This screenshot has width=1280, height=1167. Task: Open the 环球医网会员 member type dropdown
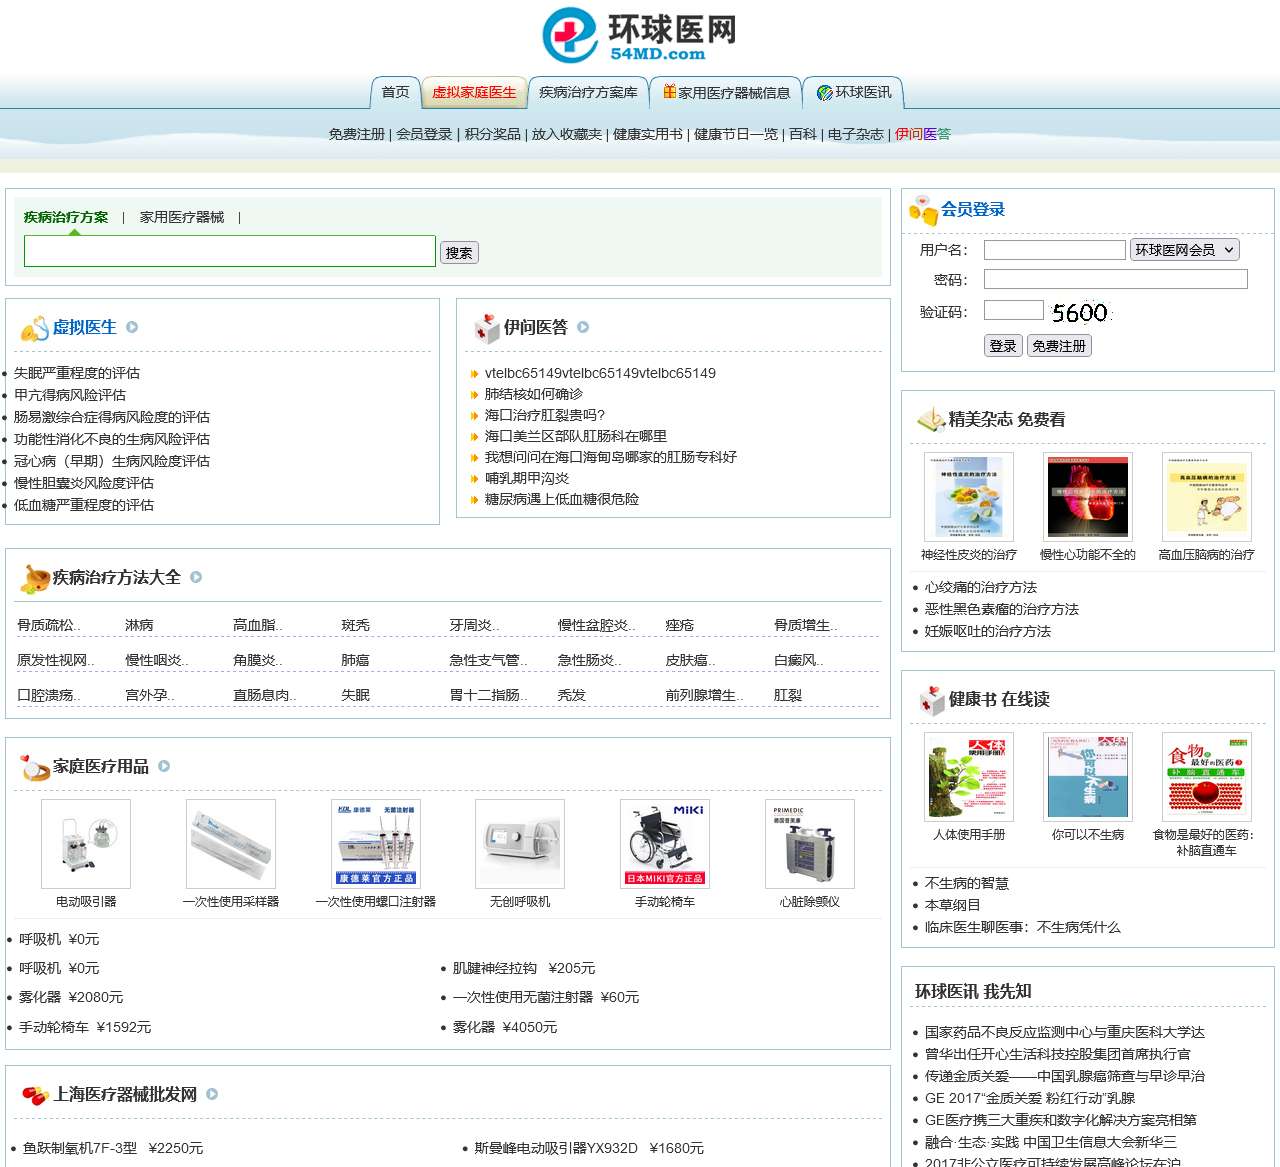click(x=1184, y=250)
